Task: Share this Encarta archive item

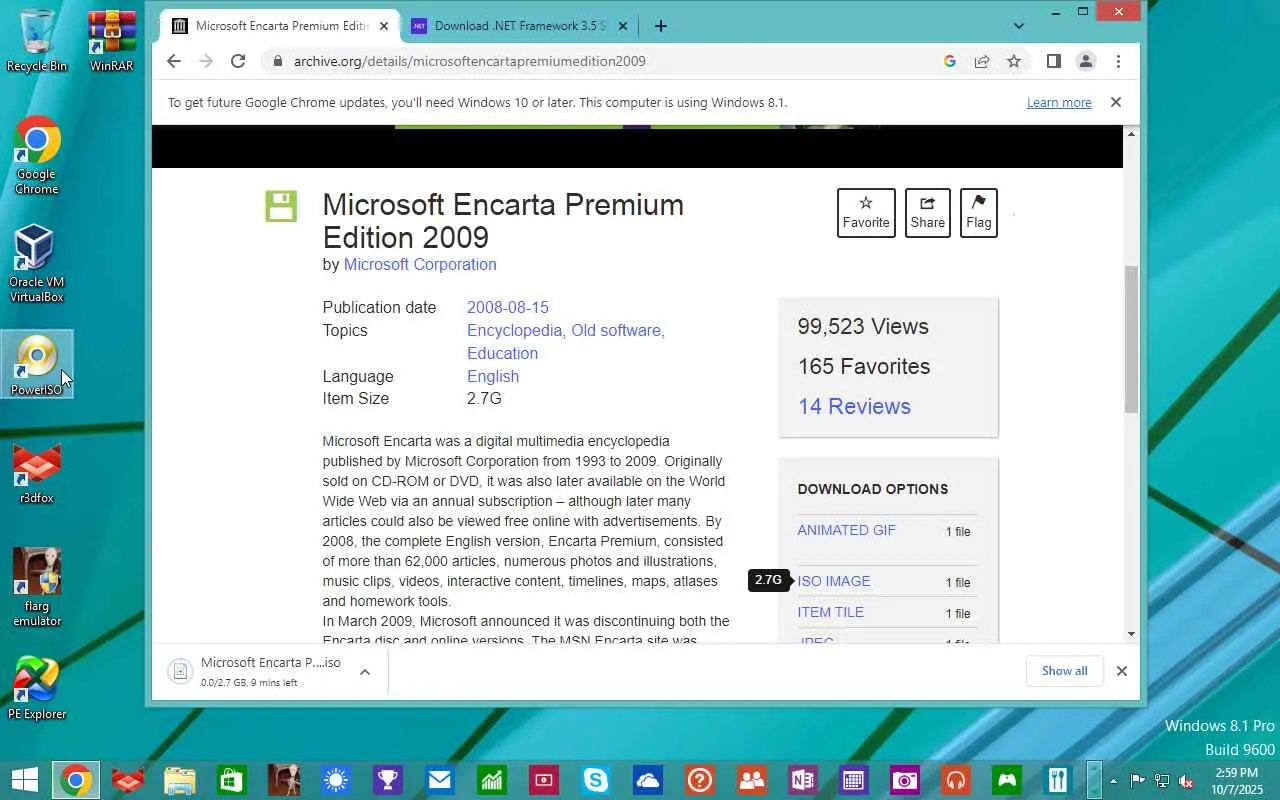Action: coord(928,213)
